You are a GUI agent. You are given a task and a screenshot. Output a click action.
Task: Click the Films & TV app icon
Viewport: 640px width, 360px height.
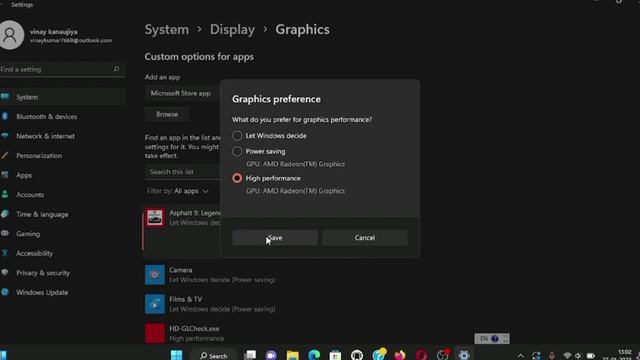click(155, 304)
